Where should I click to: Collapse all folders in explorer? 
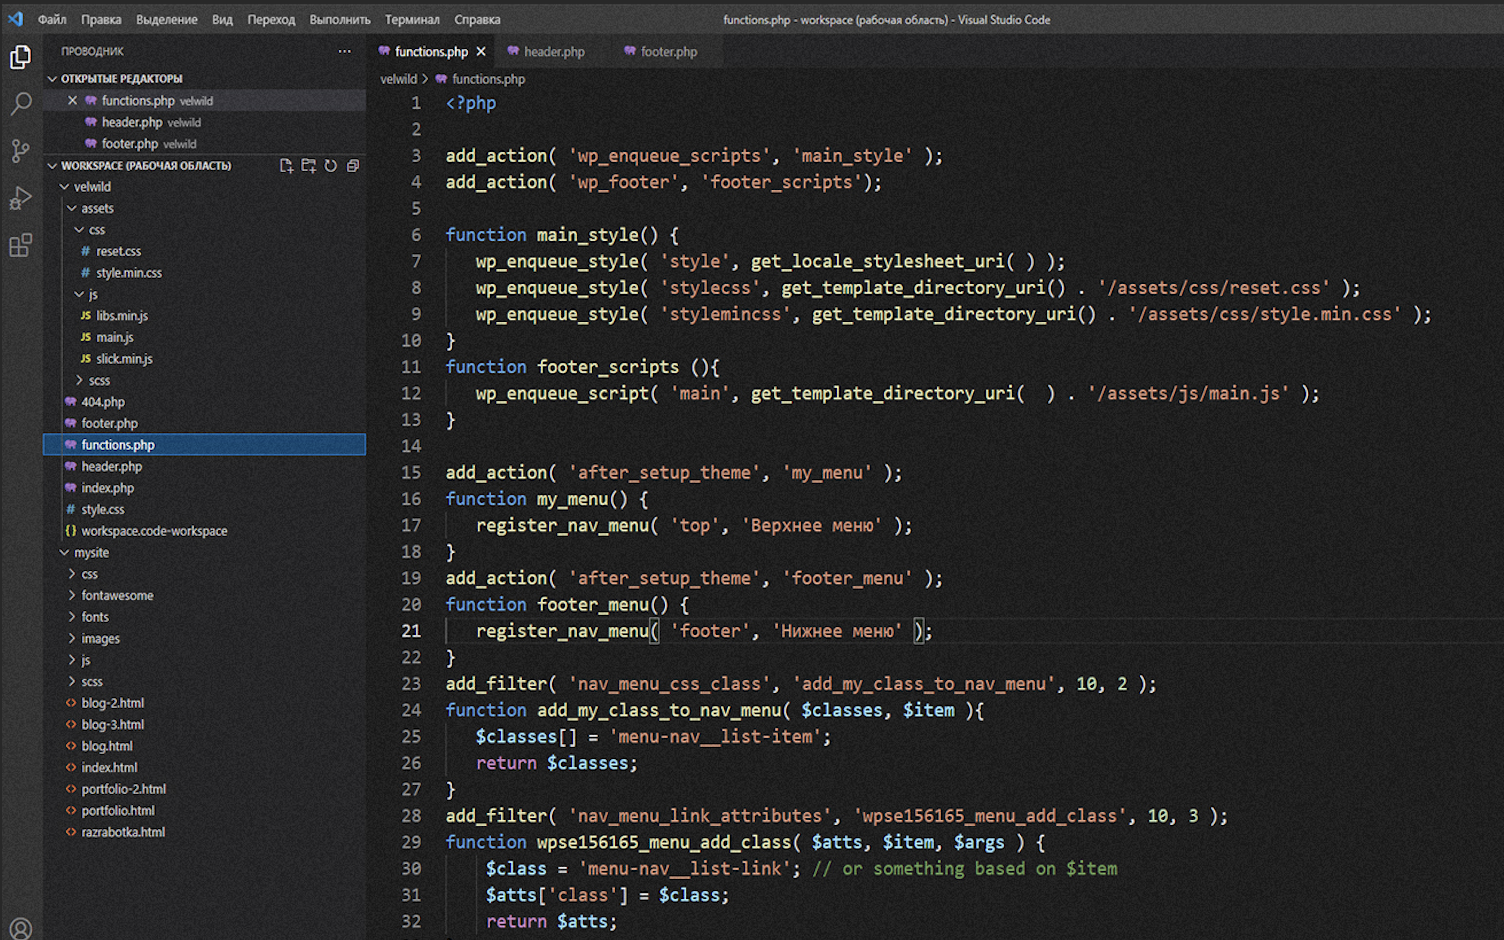point(353,166)
